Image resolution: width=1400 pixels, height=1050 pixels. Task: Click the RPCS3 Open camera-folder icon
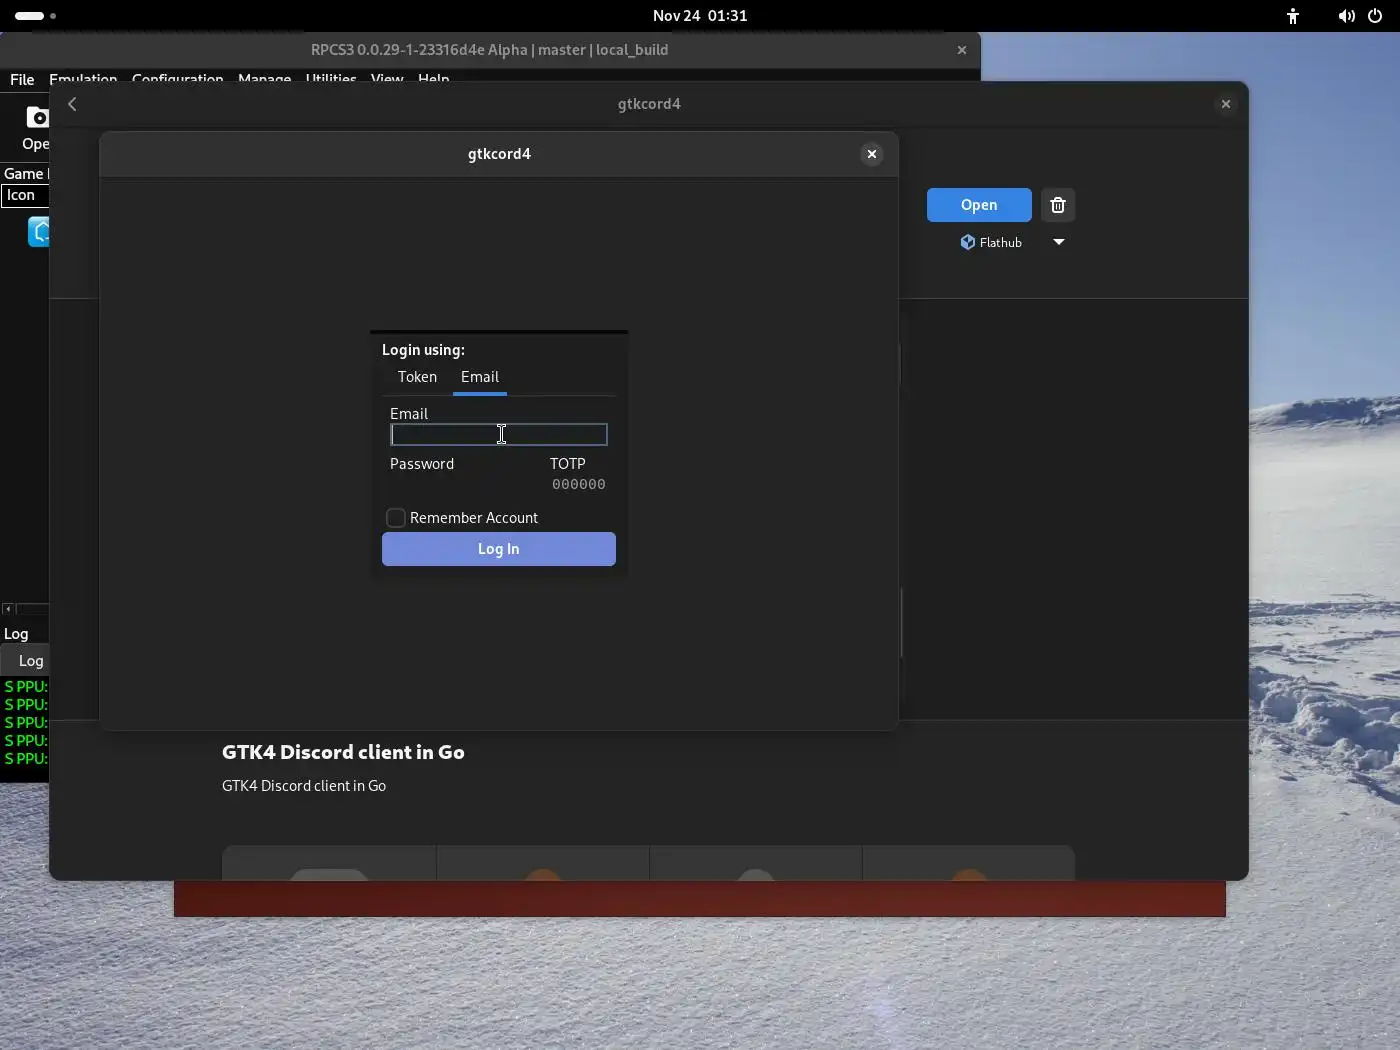37,118
